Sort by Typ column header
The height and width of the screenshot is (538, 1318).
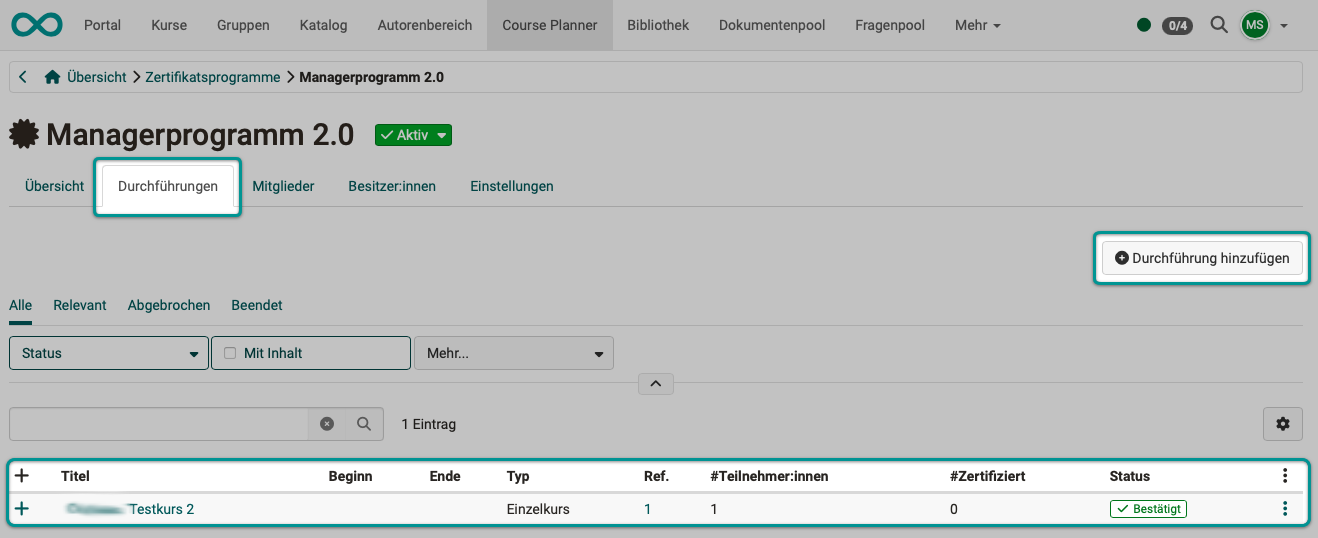pos(518,476)
